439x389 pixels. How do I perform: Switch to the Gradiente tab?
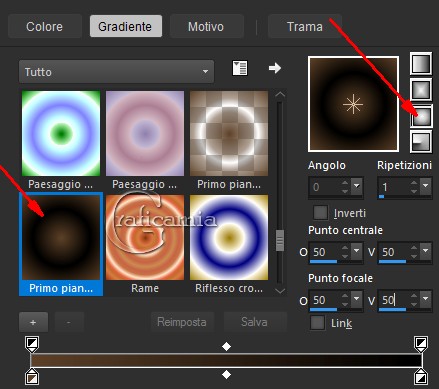tap(126, 26)
